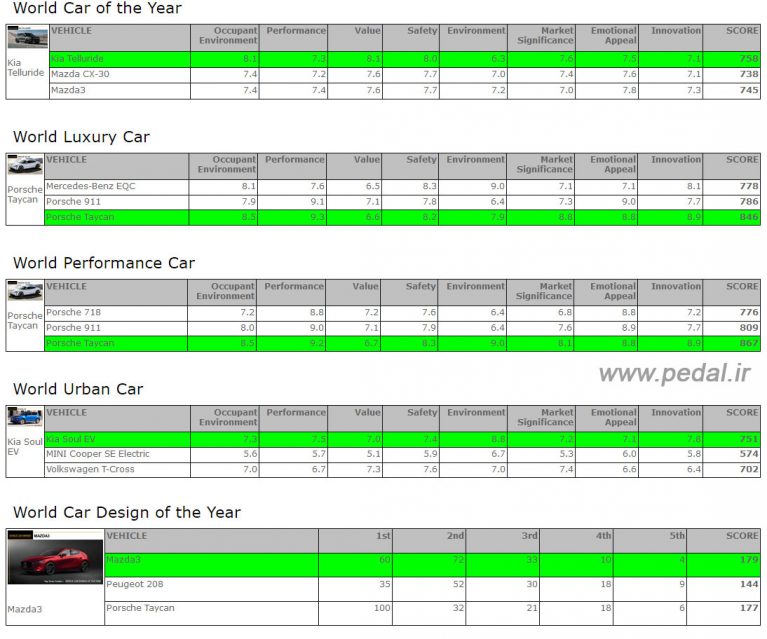Click Kia Soul EV score 751
The width and height of the screenshot is (767, 639).
point(749,439)
